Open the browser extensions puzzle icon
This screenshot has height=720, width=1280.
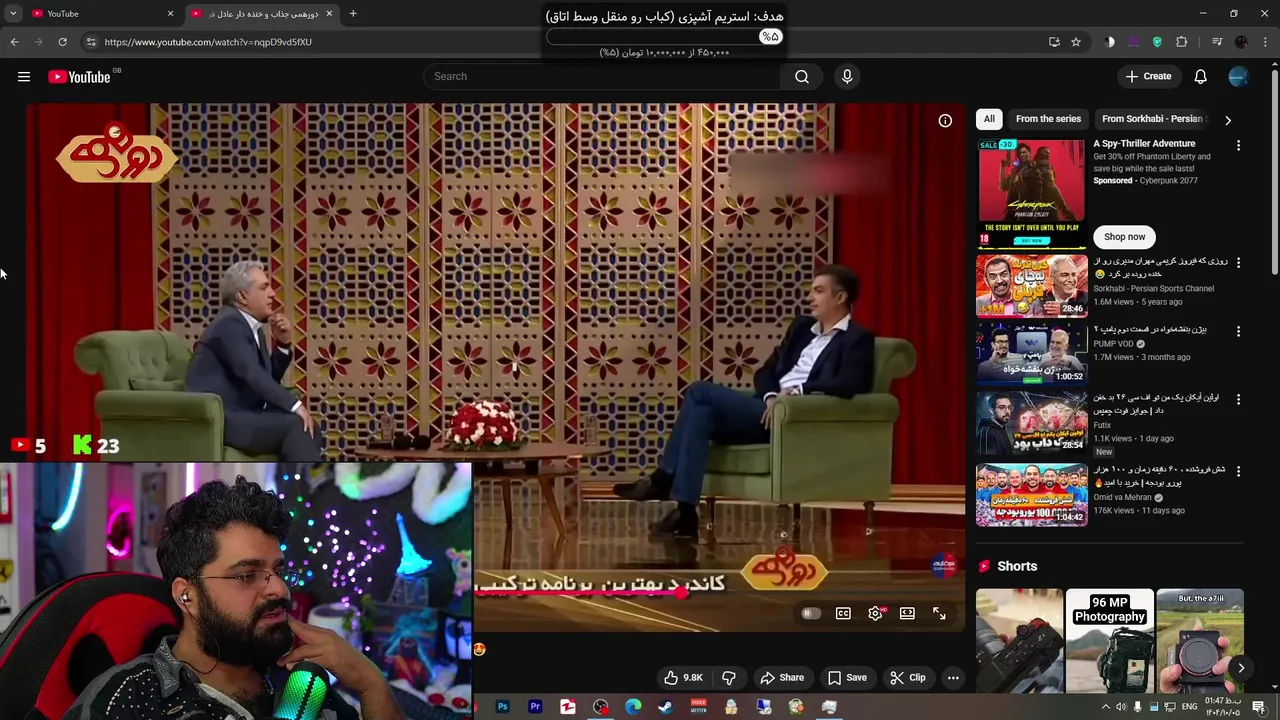tap(1182, 42)
